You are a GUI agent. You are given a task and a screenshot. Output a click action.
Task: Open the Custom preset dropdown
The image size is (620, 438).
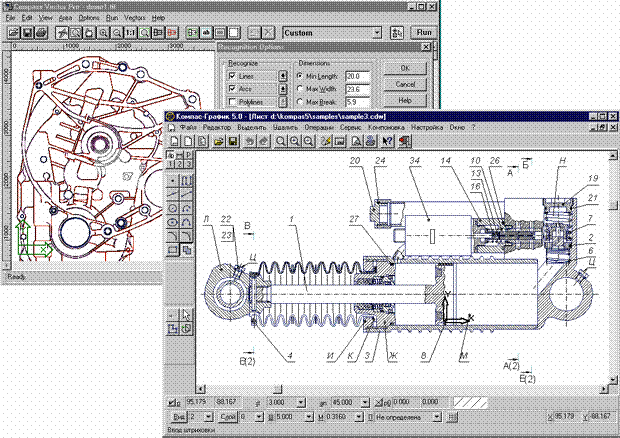pos(375,32)
